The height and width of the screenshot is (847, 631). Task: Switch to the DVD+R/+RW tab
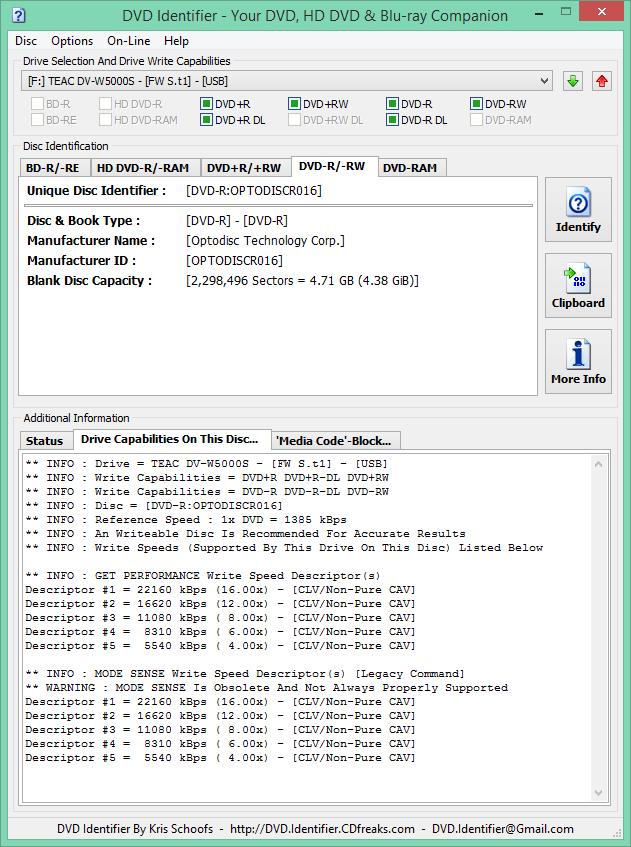click(x=244, y=168)
